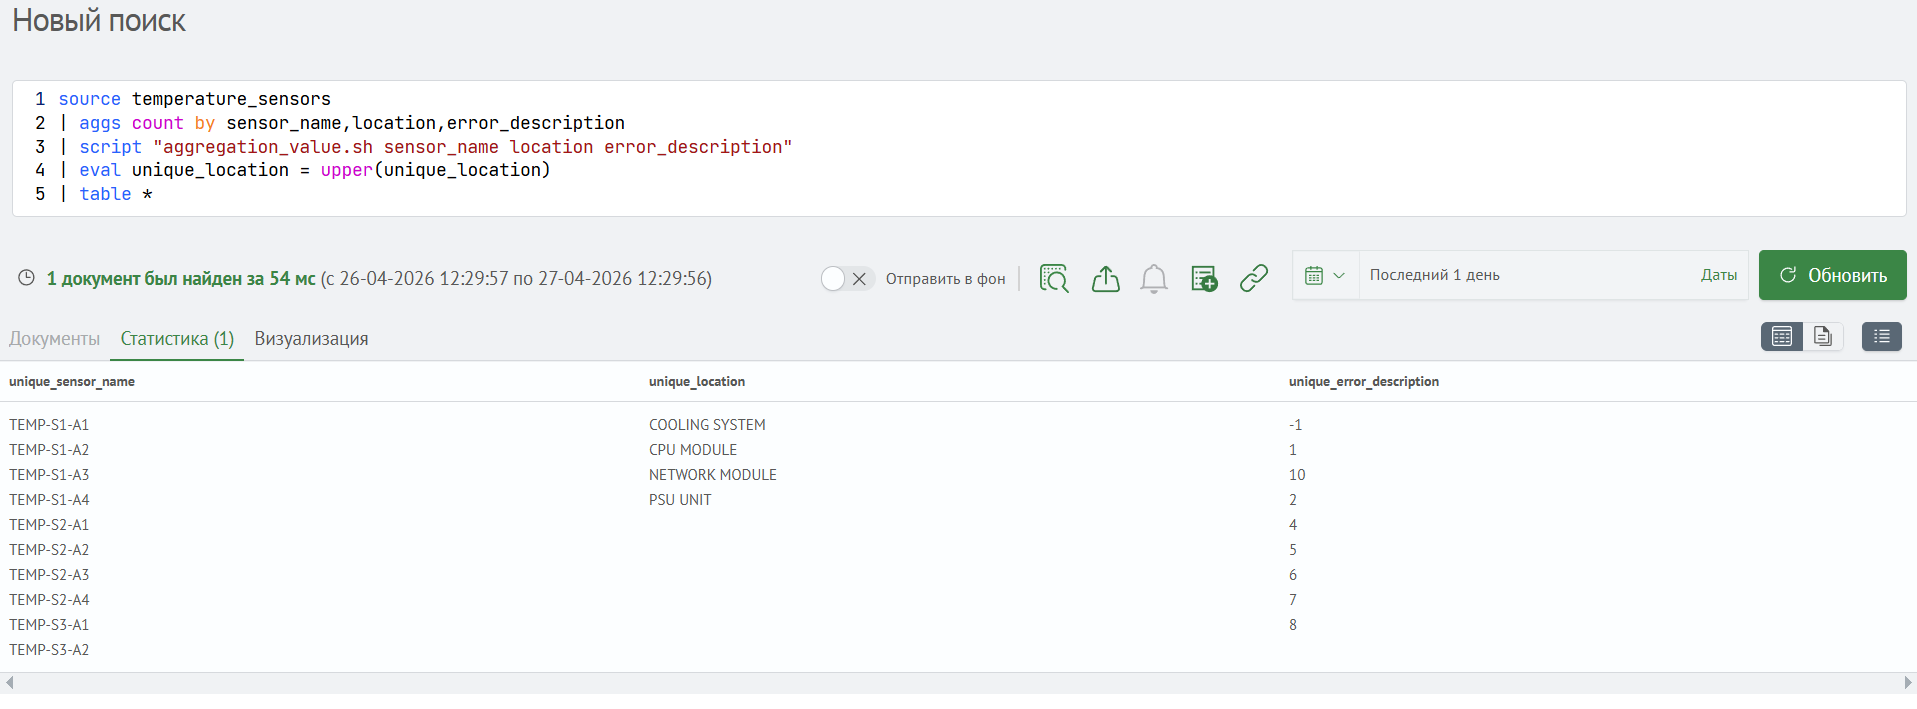Copy the search link via chain icon
Screen dimensions: 1917x709
(x=1254, y=278)
